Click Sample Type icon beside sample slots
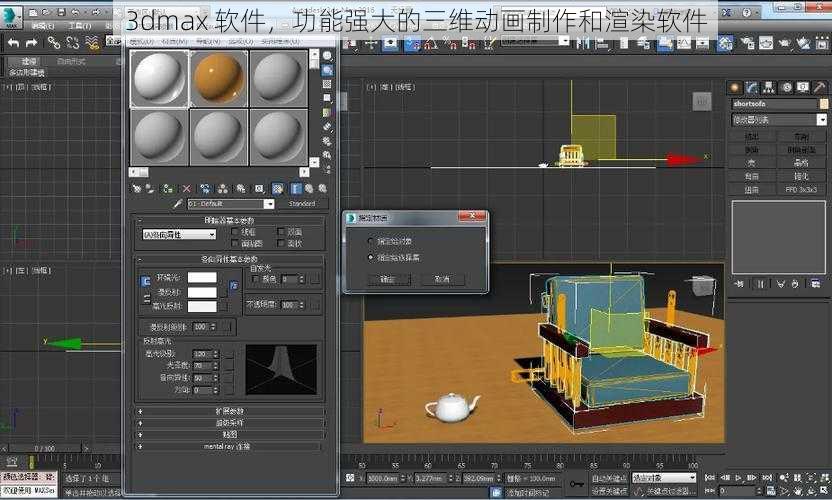832x500 pixels. coord(327,55)
